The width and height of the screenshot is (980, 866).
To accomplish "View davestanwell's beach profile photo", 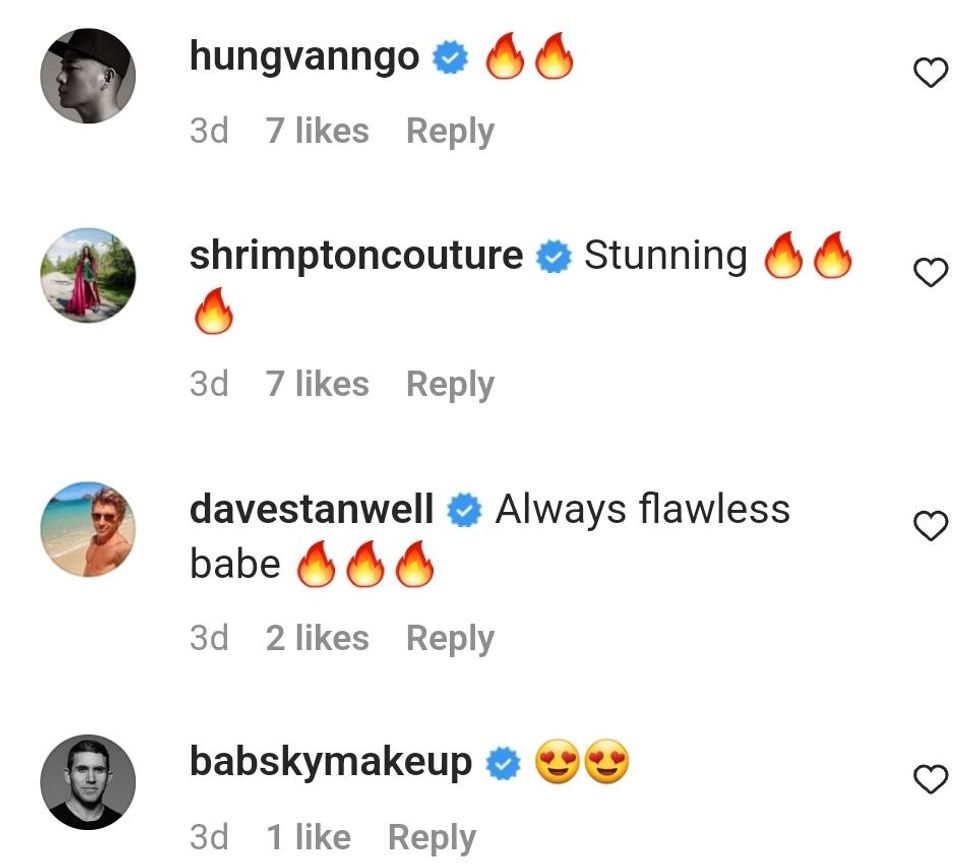I will click(x=87, y=529).
